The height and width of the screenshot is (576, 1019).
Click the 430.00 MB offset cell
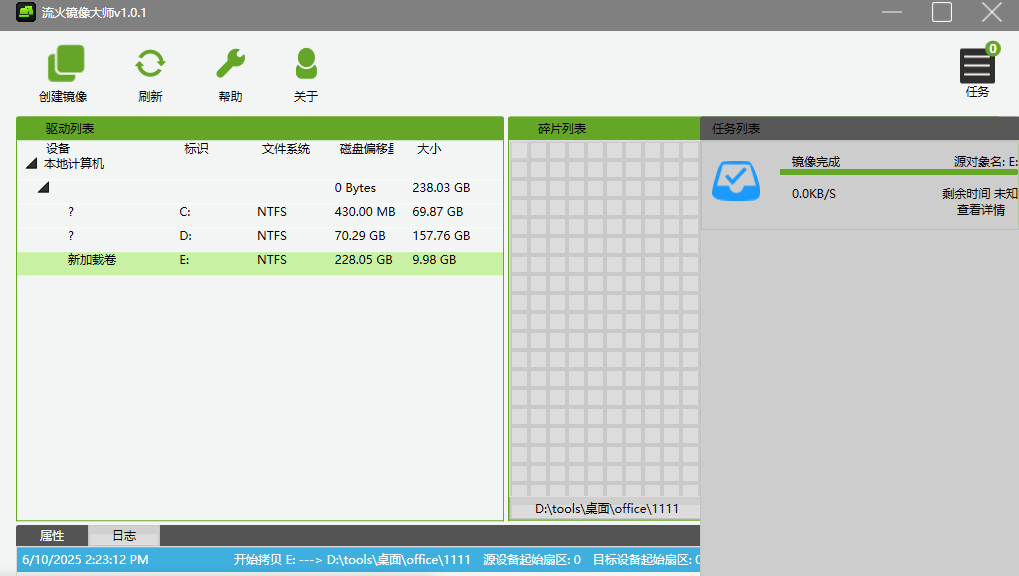[365, 212]
